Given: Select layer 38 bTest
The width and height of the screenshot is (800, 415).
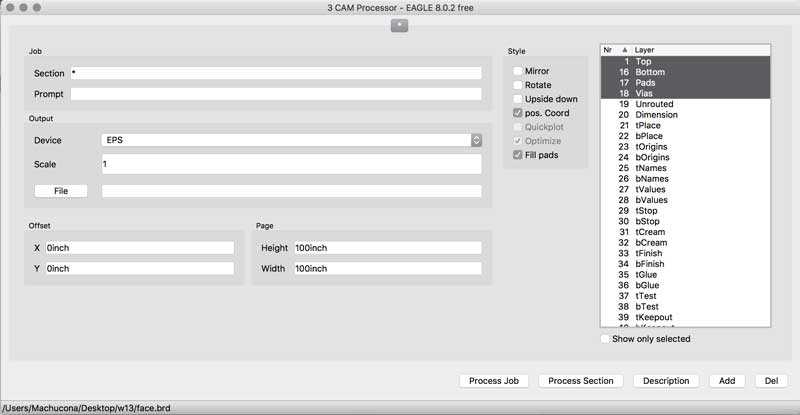Looking at the screenshot, I should 686,307.
